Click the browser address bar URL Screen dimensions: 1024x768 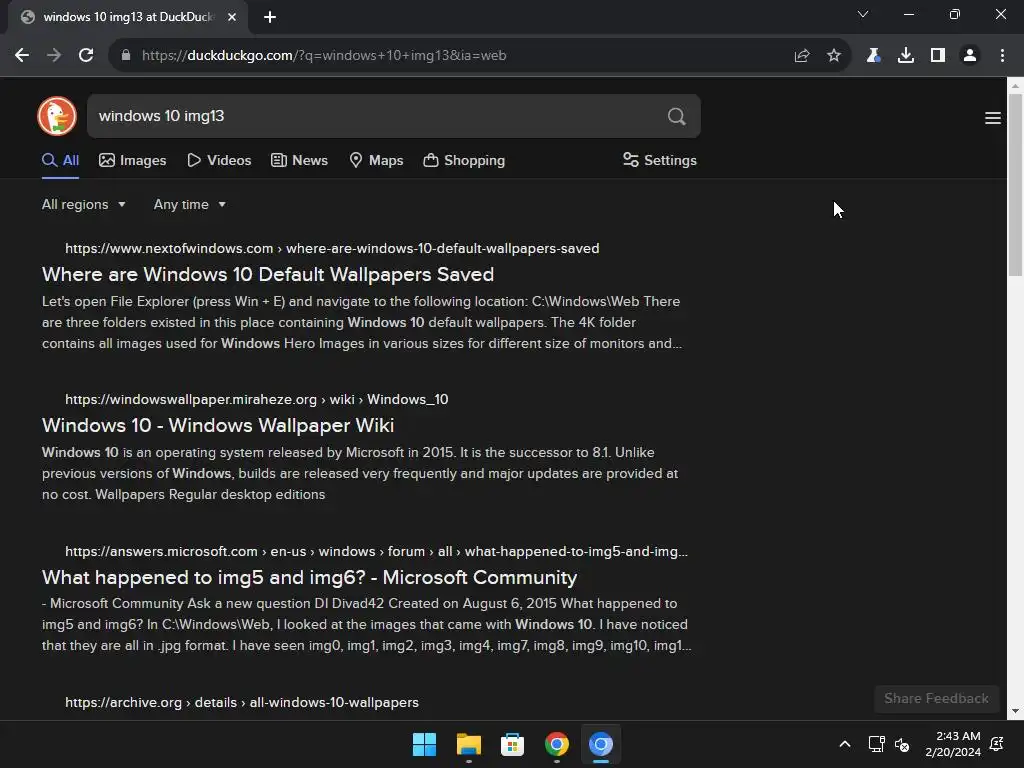pyautogui.click(x=324, y=56)
